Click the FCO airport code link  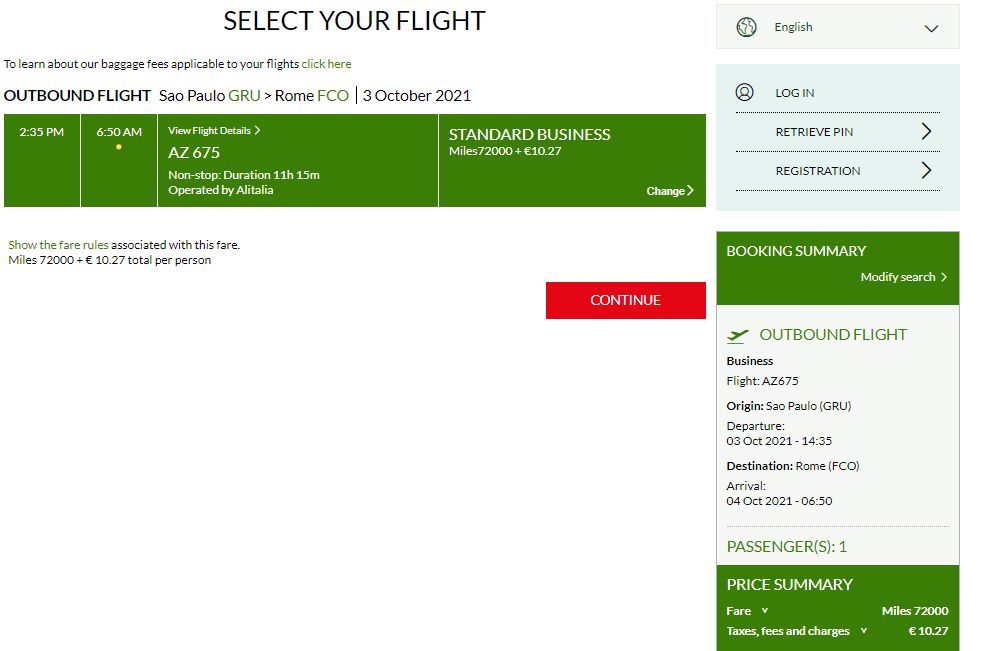tap(333, 96)
